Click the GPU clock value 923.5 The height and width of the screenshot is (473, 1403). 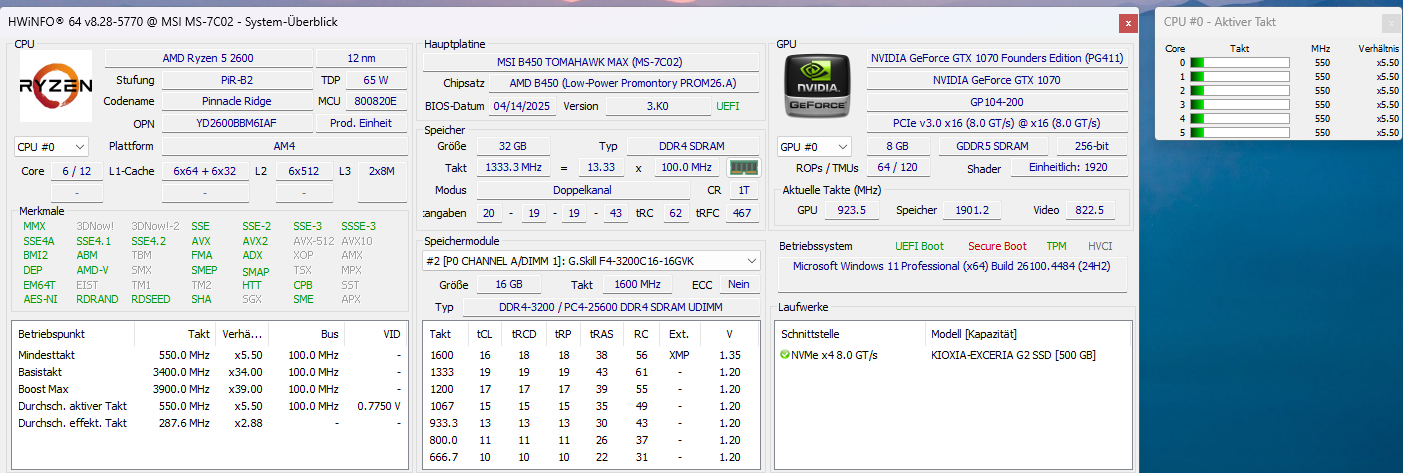tap(851, 210)
